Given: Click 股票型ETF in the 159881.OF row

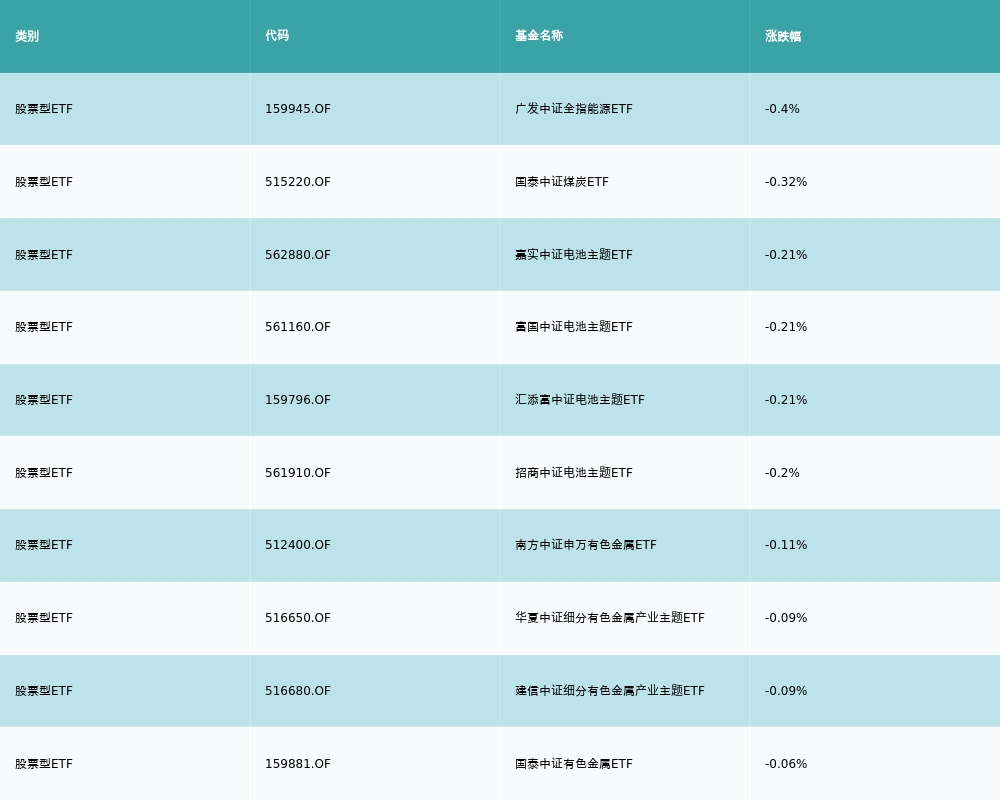Looking at the screenshot, I should point(44,764).
